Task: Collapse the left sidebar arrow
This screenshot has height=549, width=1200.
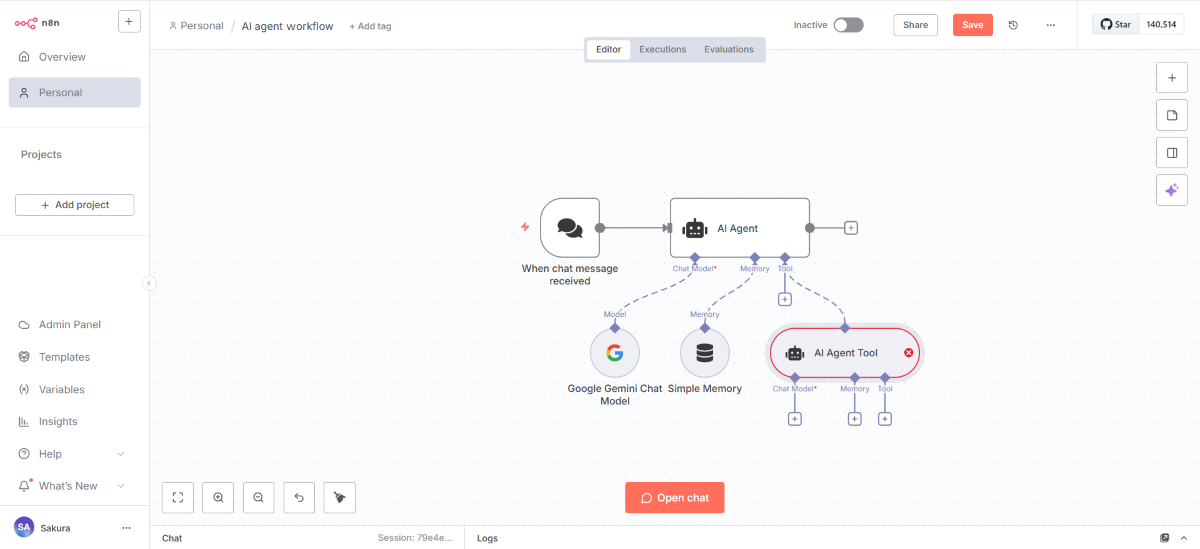Action: [149, 283]
